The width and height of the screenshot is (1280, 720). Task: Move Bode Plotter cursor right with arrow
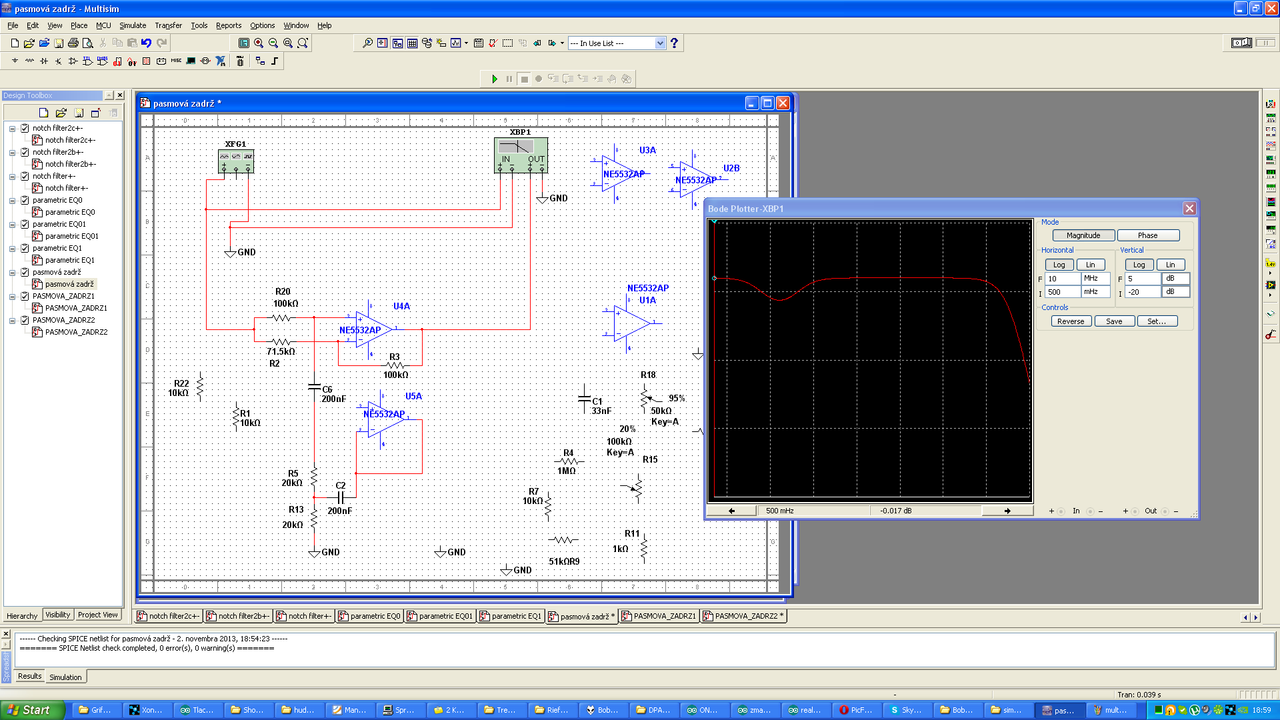pos(1007,510)
